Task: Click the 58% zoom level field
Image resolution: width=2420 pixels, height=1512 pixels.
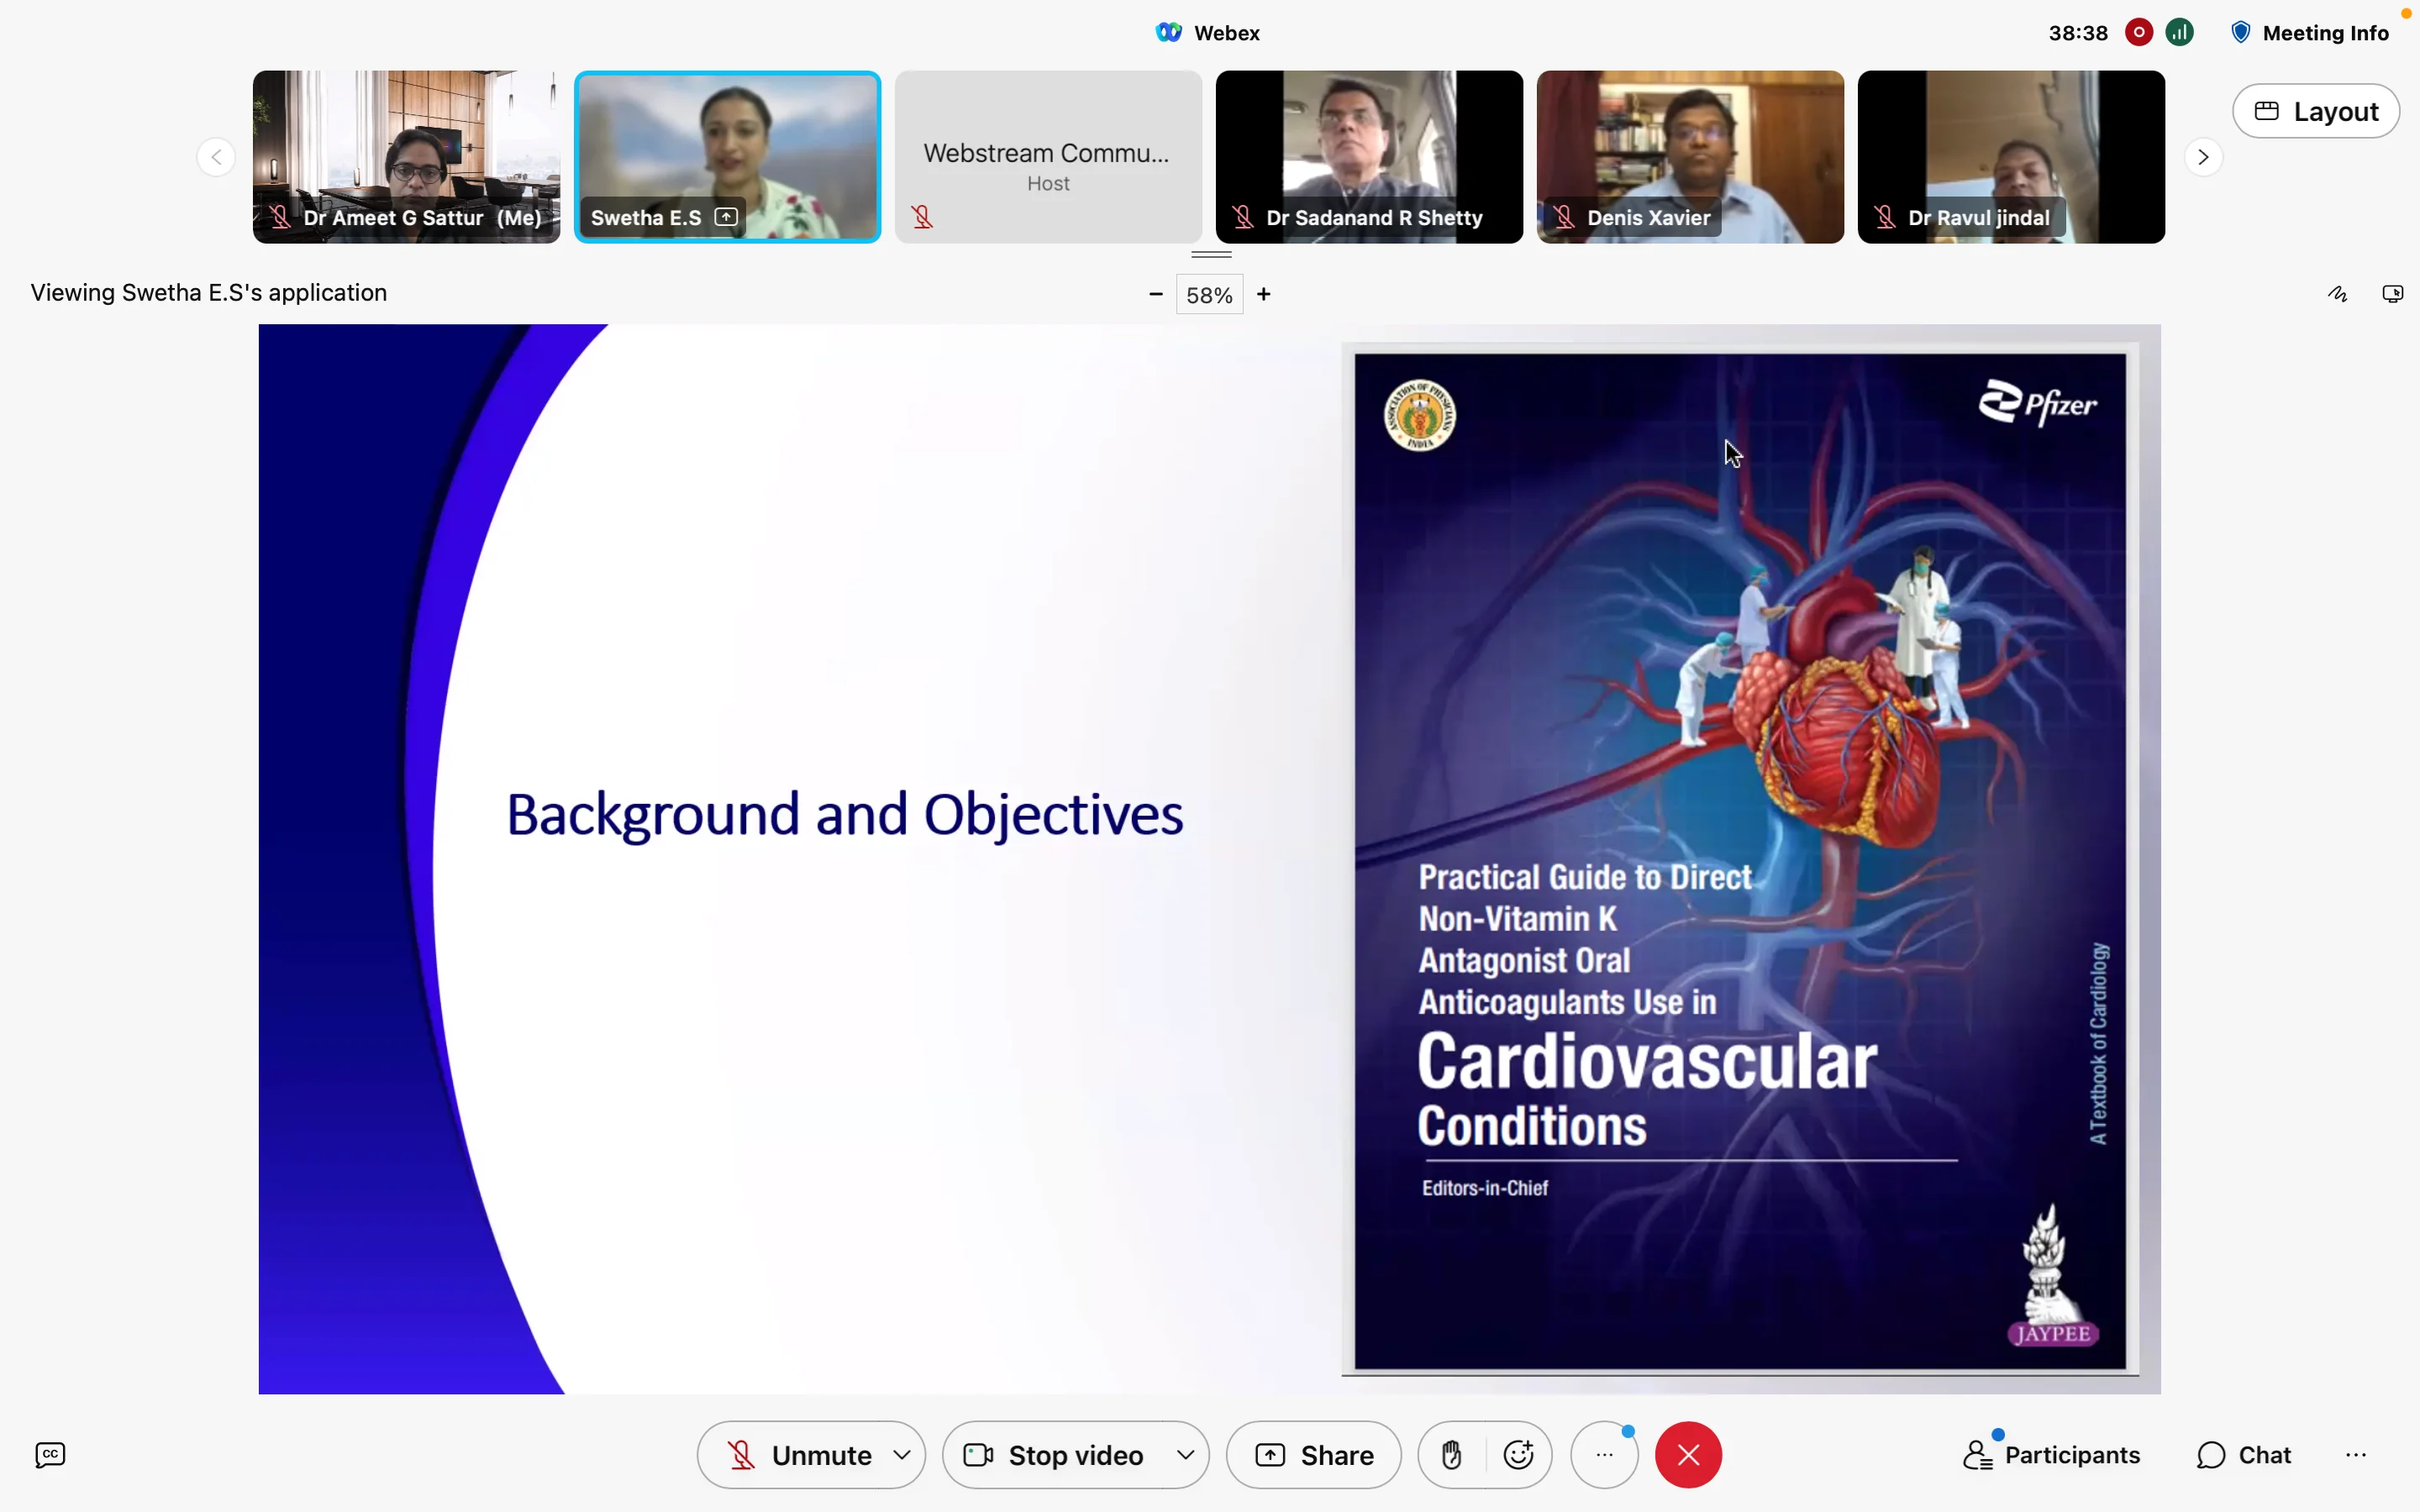Action: tap(1209, 295)
